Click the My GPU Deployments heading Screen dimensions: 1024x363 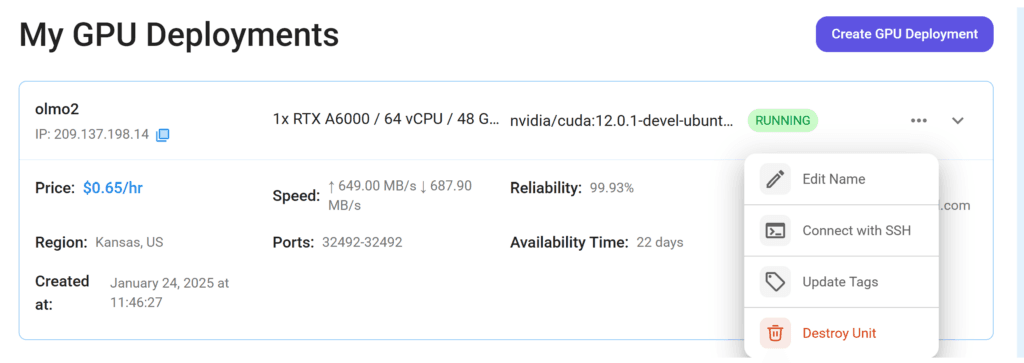[179, 35]
